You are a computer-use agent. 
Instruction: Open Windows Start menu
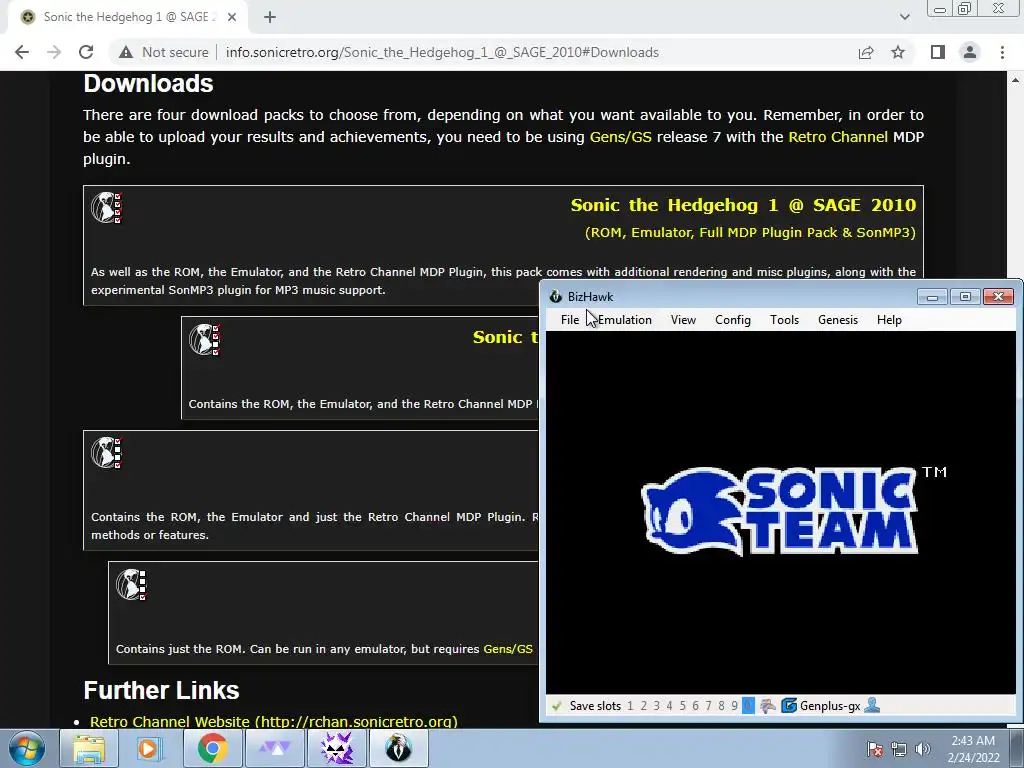[26, 748]
